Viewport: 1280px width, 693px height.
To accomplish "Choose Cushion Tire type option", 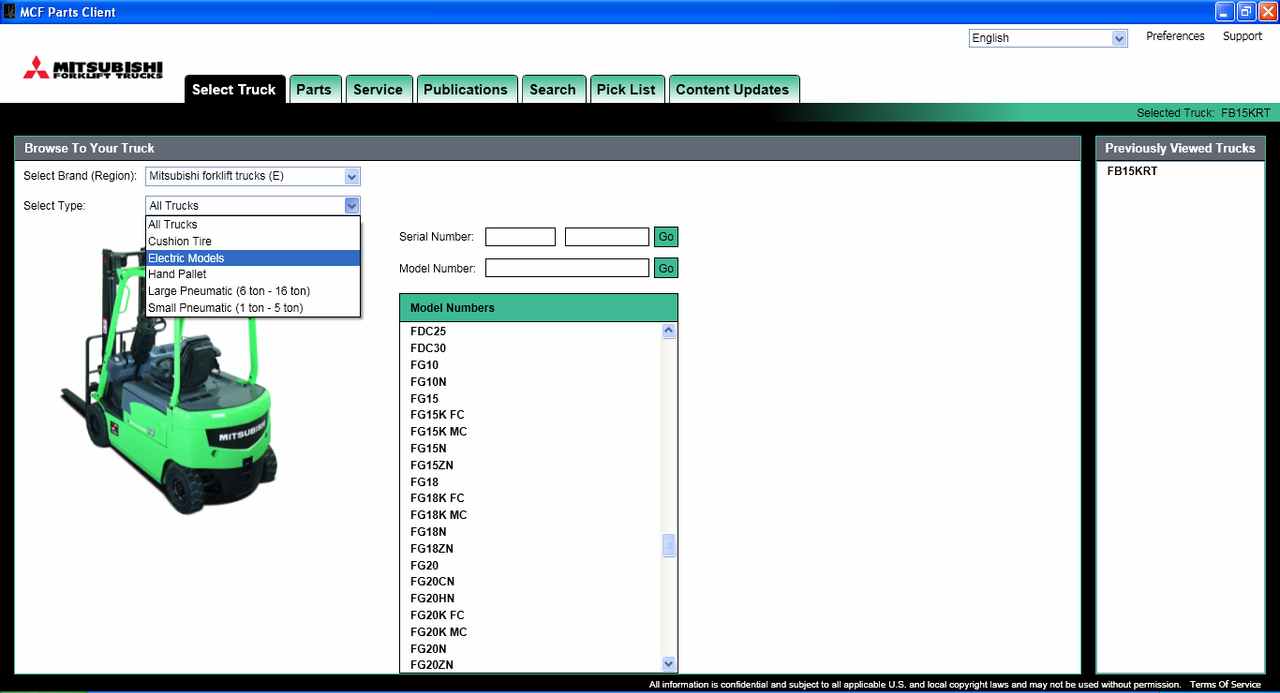I will click(253, 241).
